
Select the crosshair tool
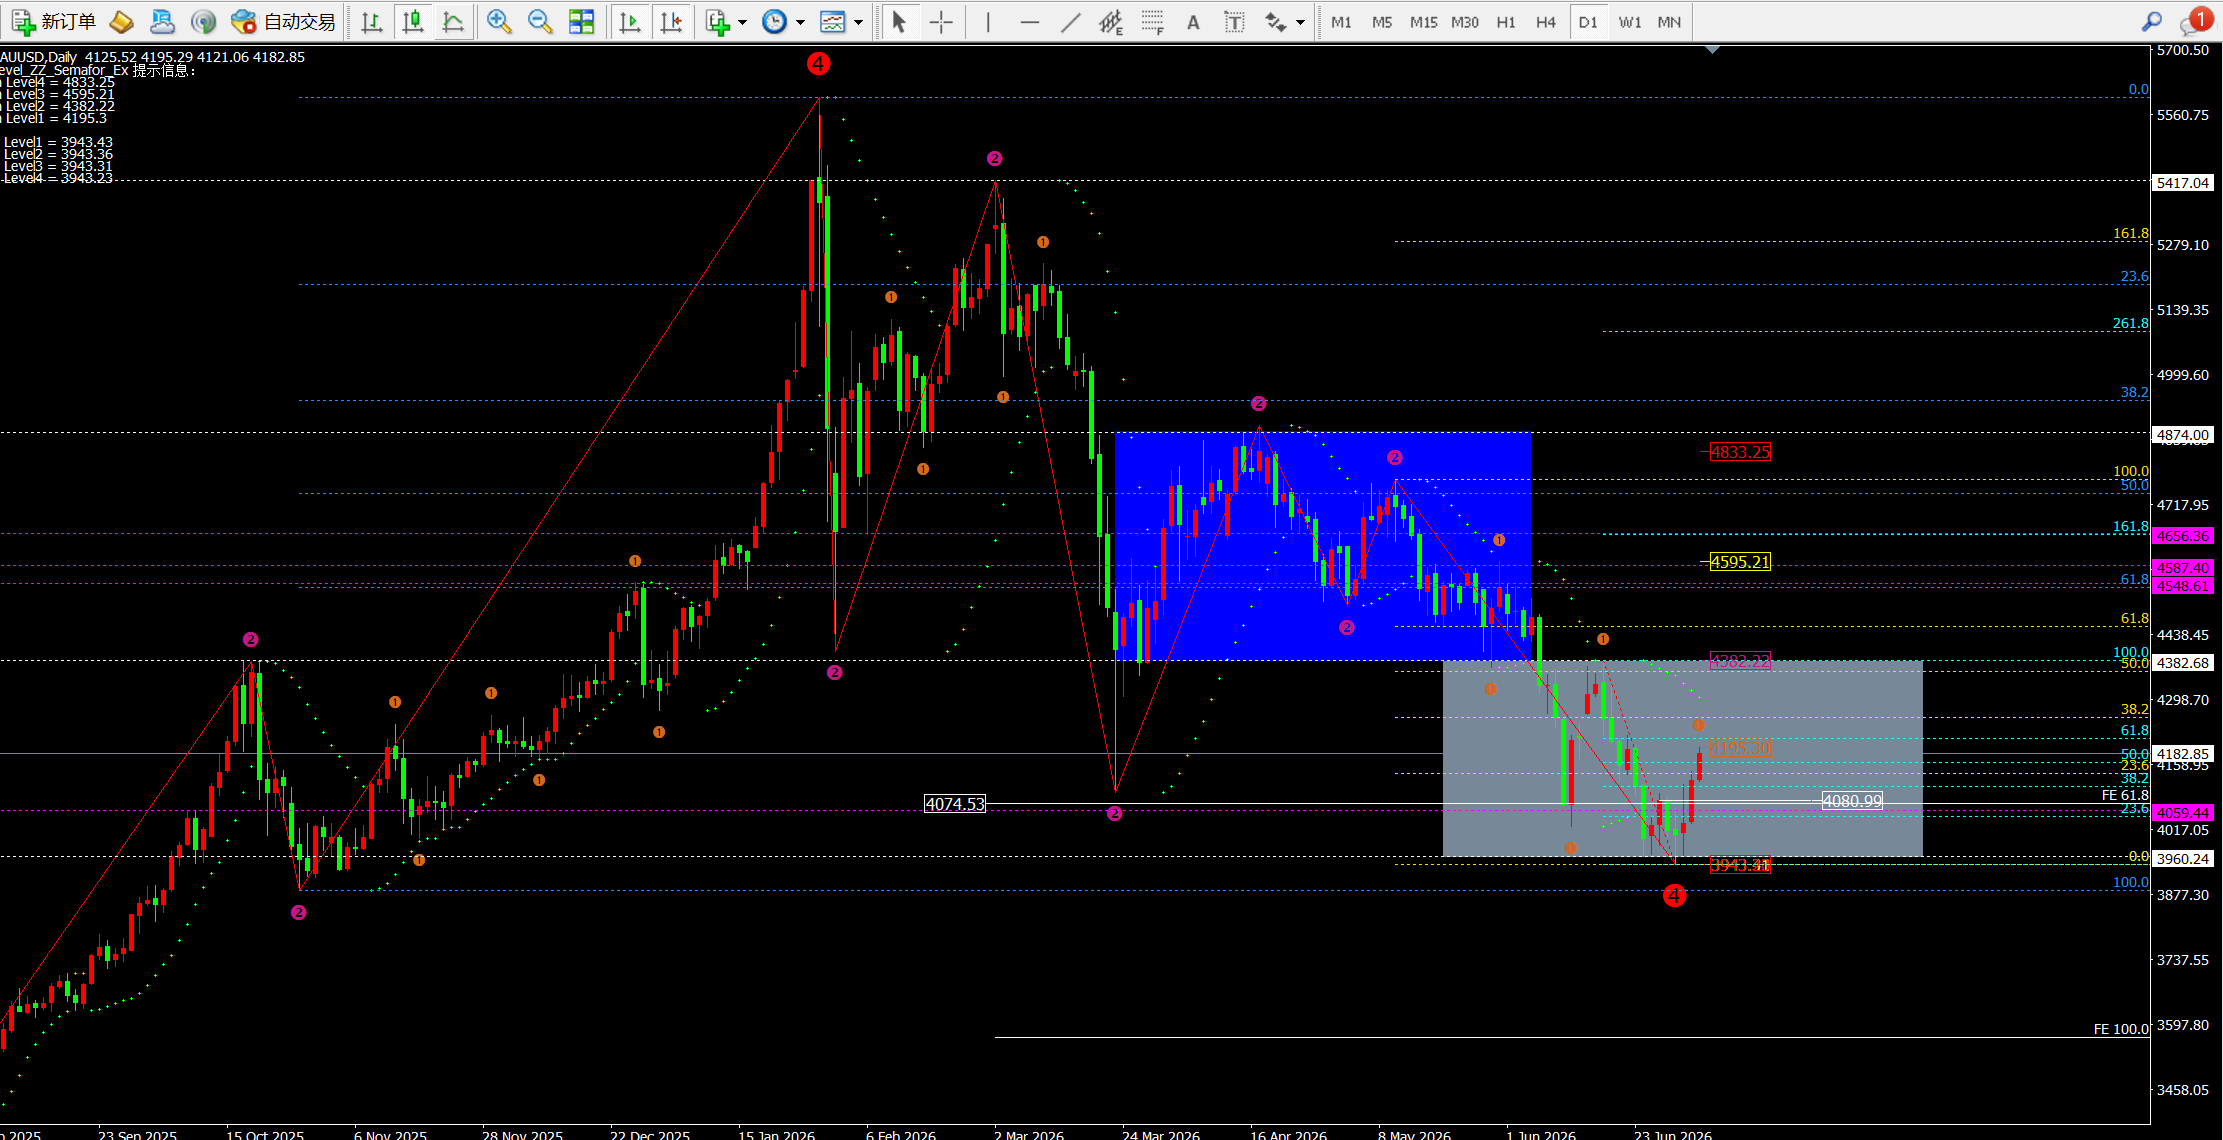[941, 22]
